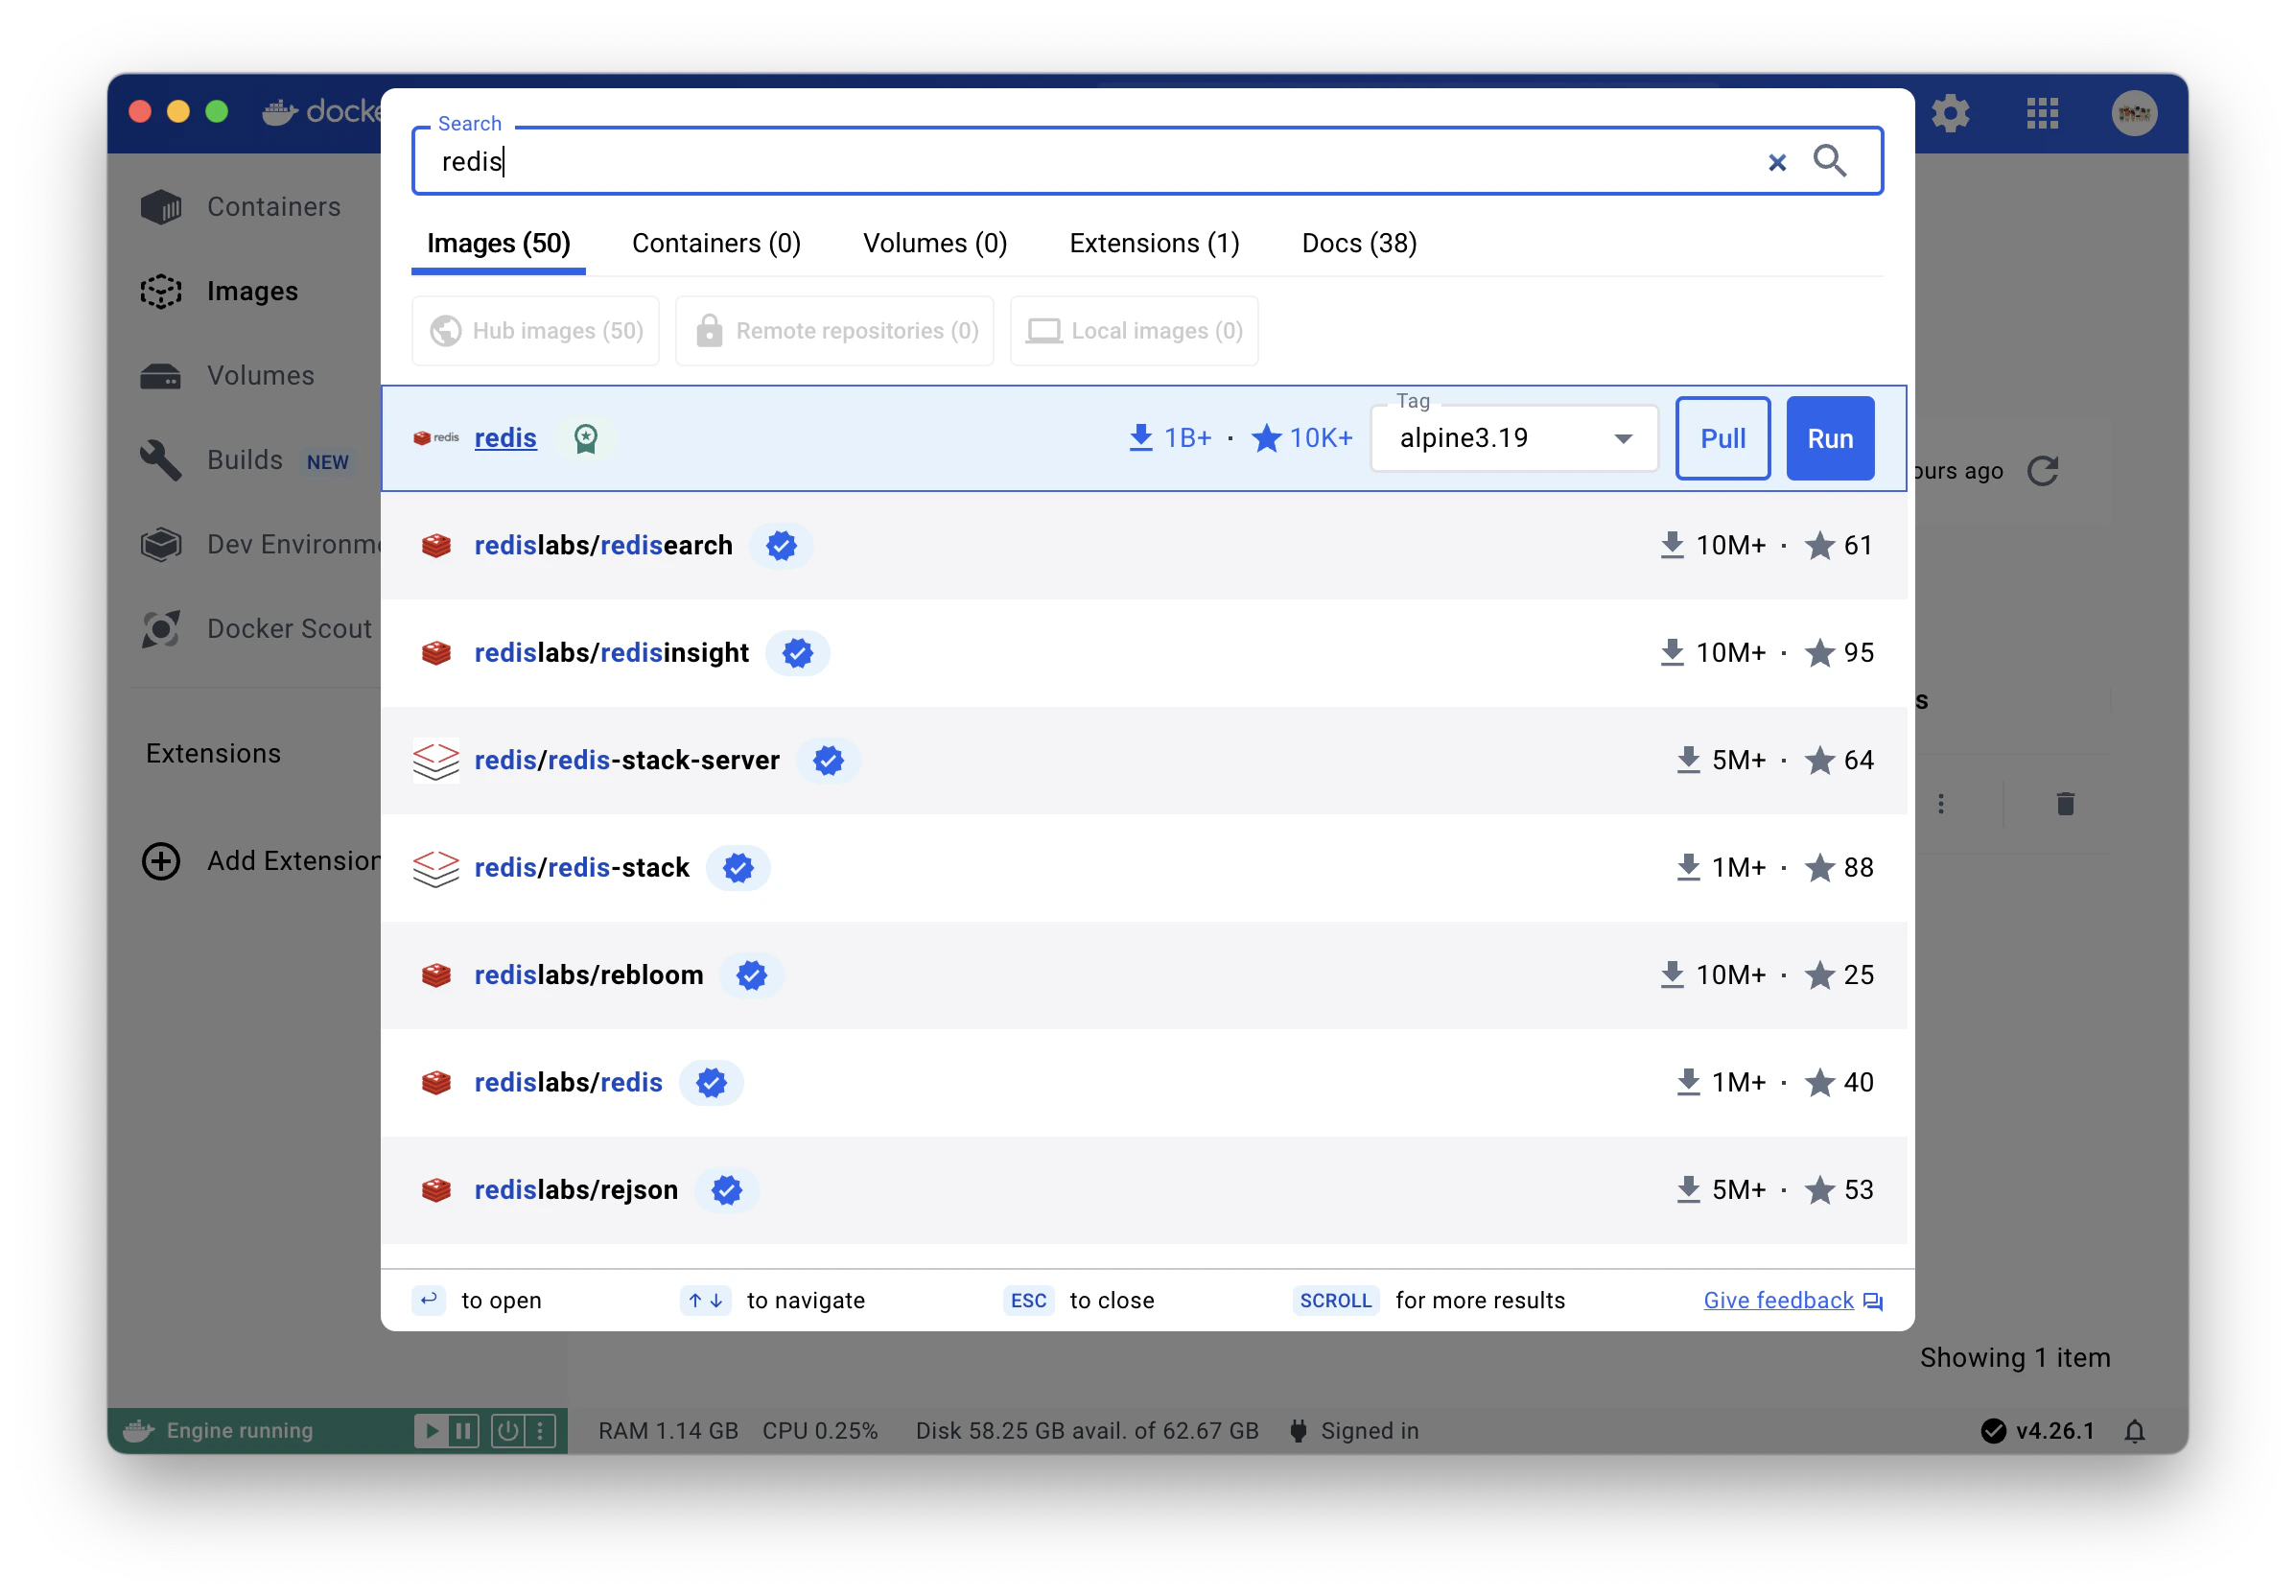Toggle Hub images (50) filter
2296x1596 pixels.
pyautogui.click(x=536, y=331)
